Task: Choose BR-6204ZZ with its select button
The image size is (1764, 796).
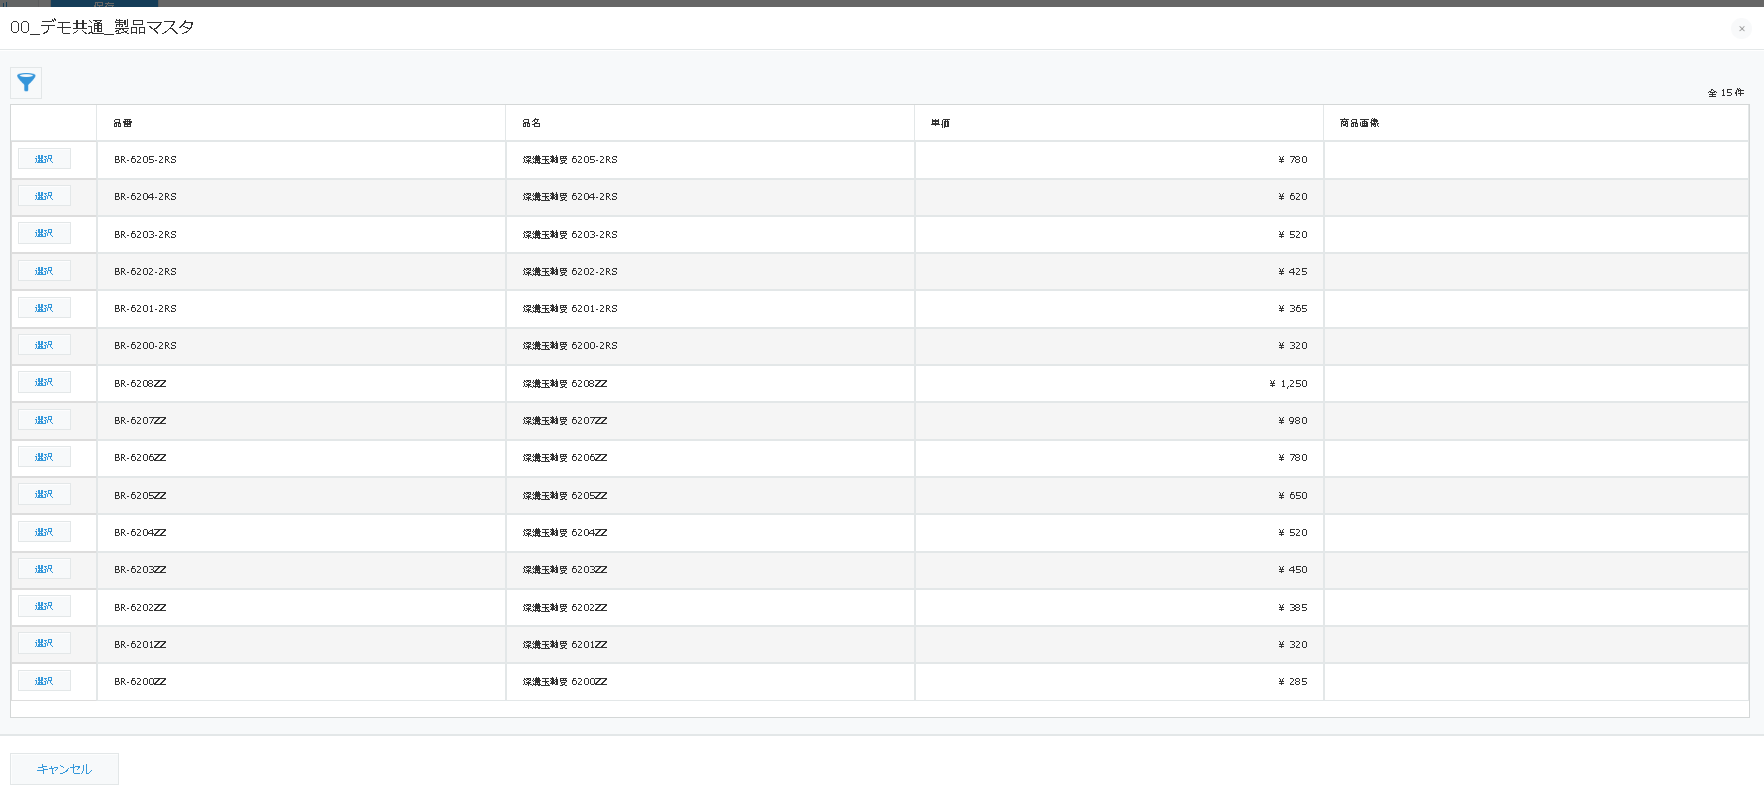Action: [x=44, y=532]
